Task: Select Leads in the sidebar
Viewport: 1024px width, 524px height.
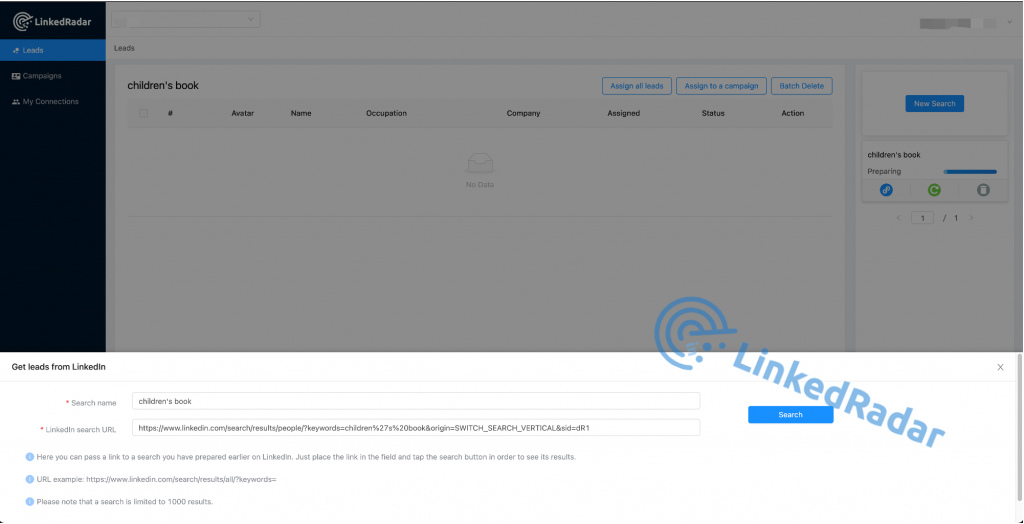Action: click(33, 50)
